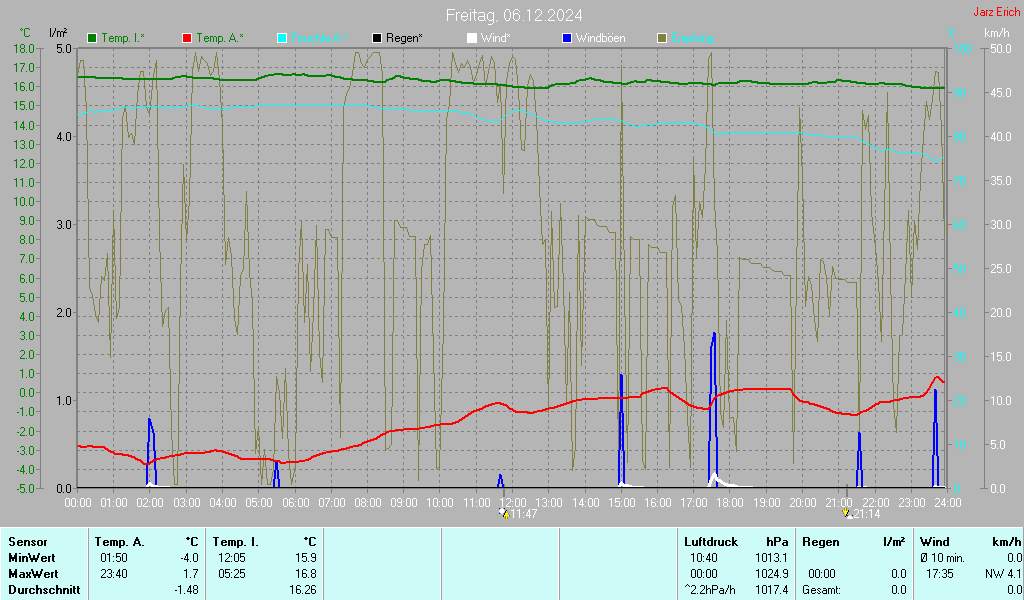This screenshot has height=600, width=1024.
Task: Click the 'NW 4.1' wind maximum value
Action: pos(1003,574)
